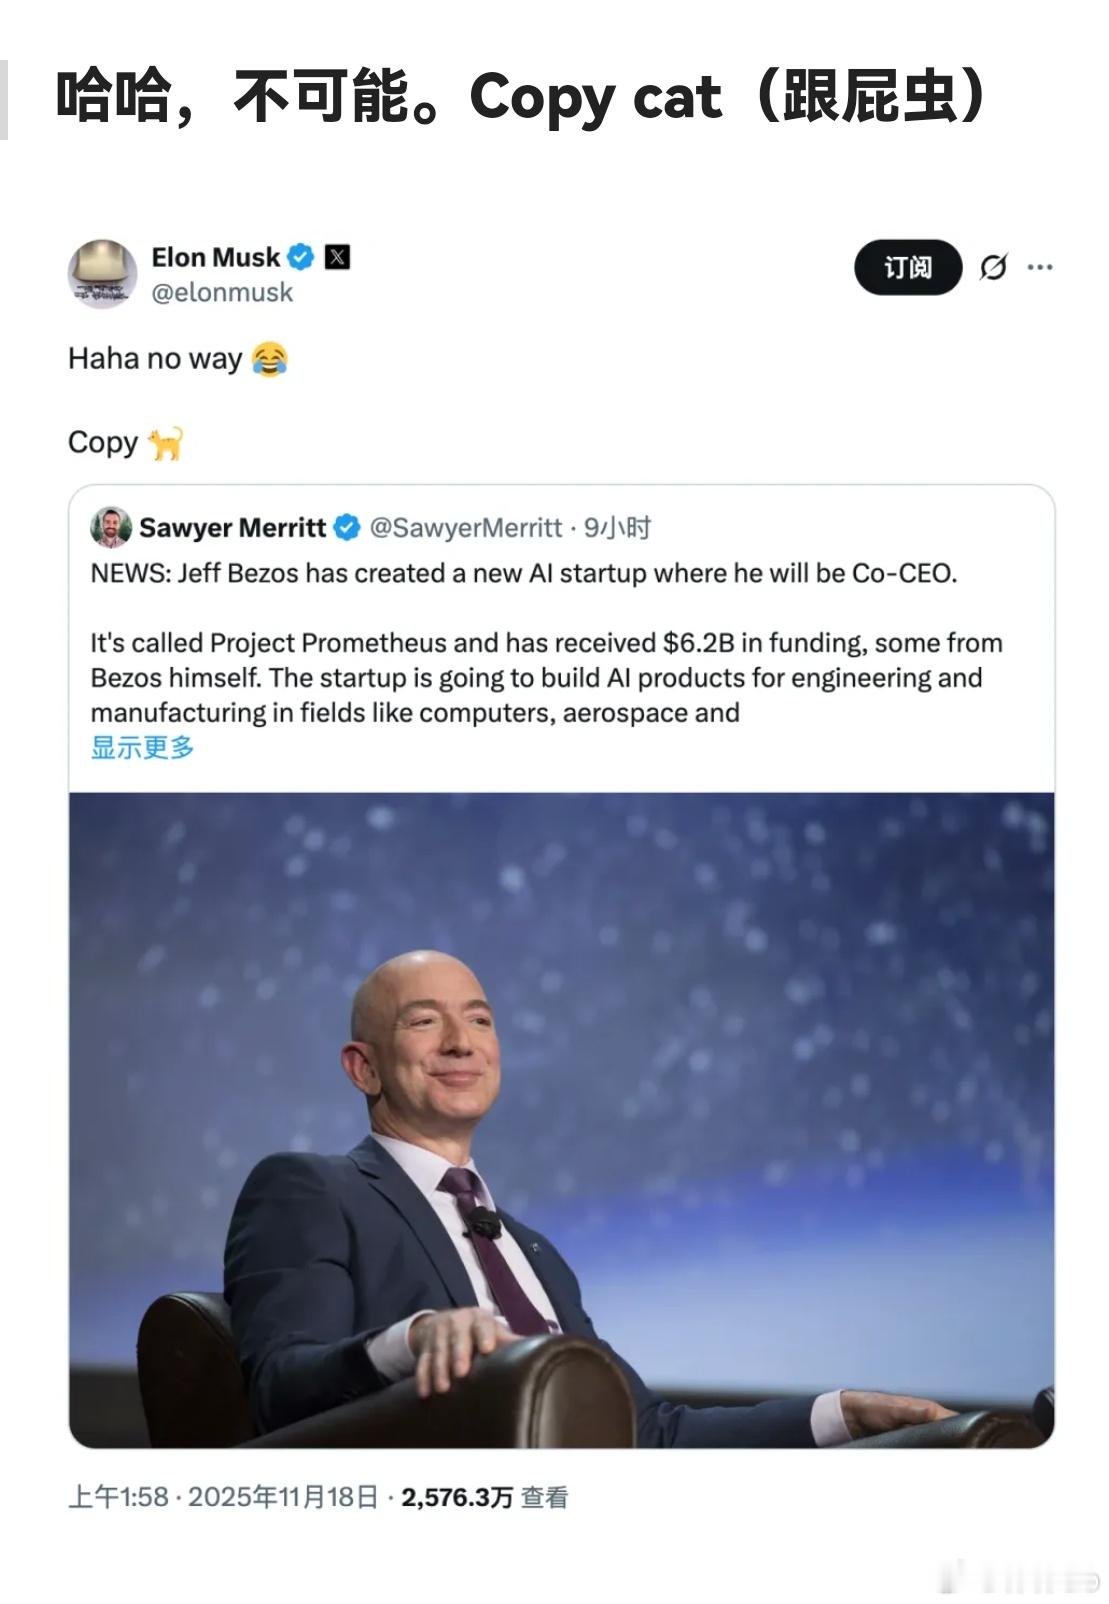Viewport: 1109px width, 1604px height.
Task: Click the blue verified badge beside Elon Musk
Action: click(x=301, y=257)
